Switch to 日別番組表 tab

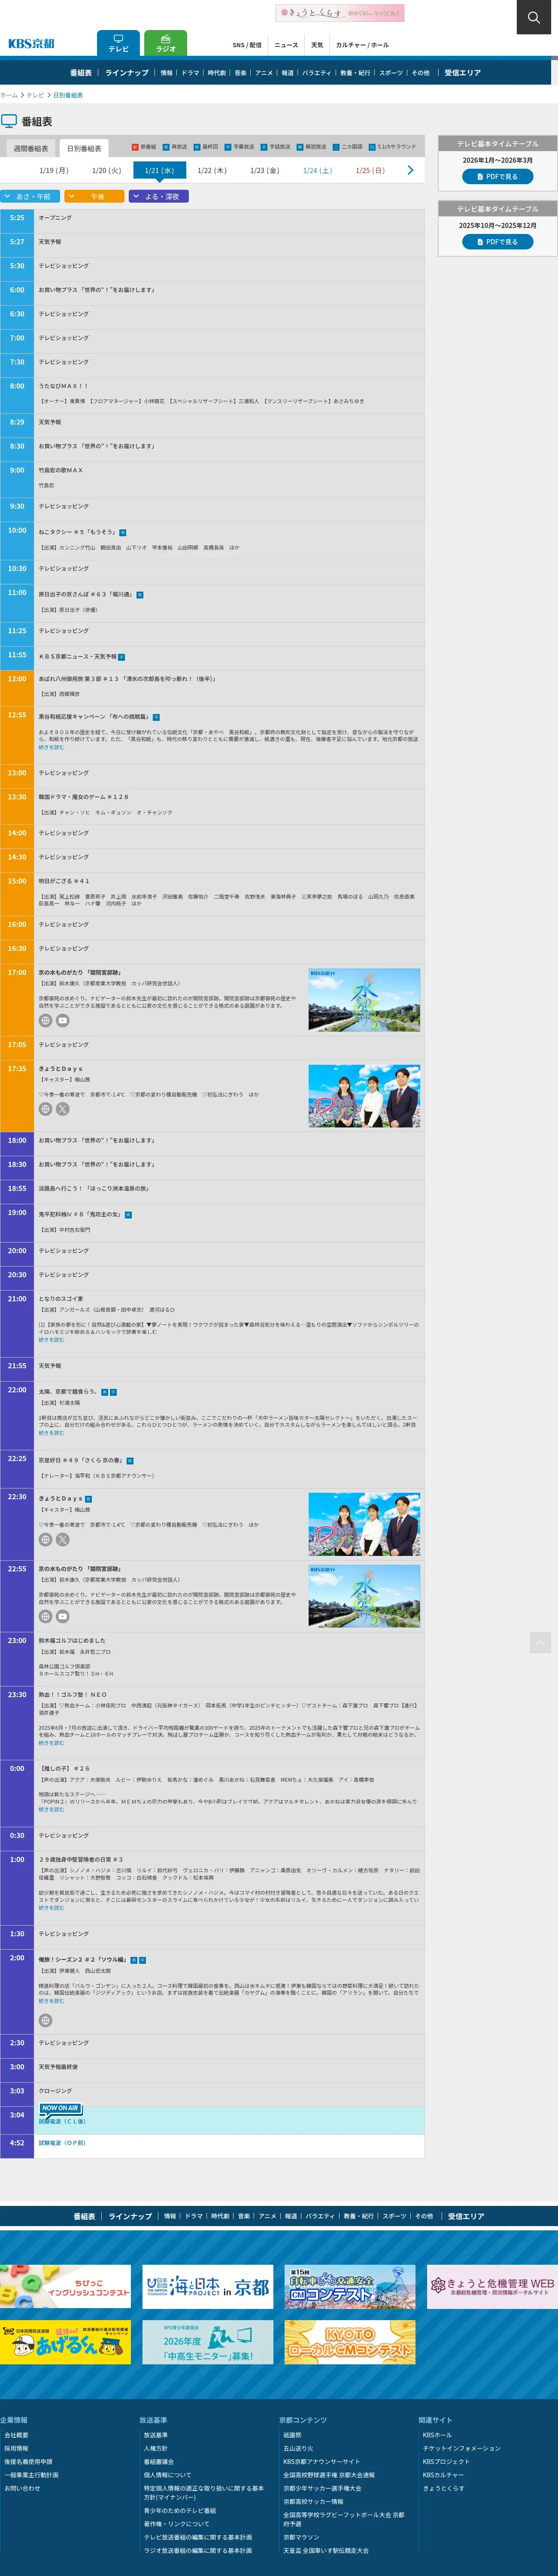84,148
